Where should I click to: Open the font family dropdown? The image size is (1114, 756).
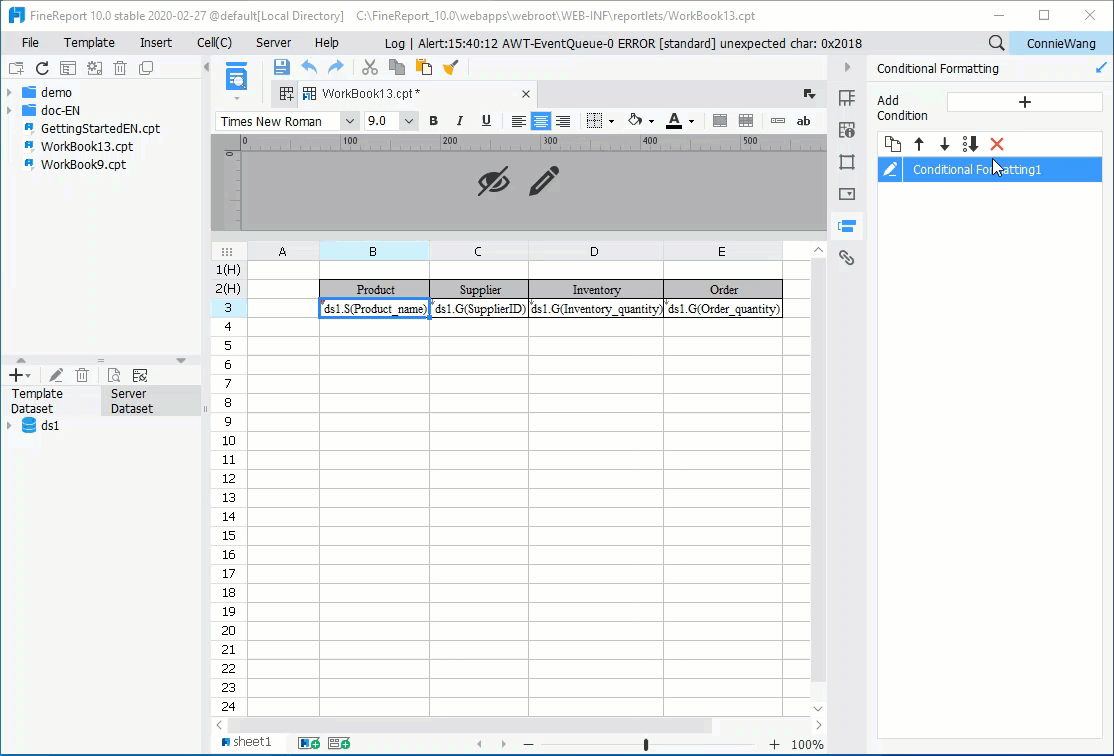[349, 120]
